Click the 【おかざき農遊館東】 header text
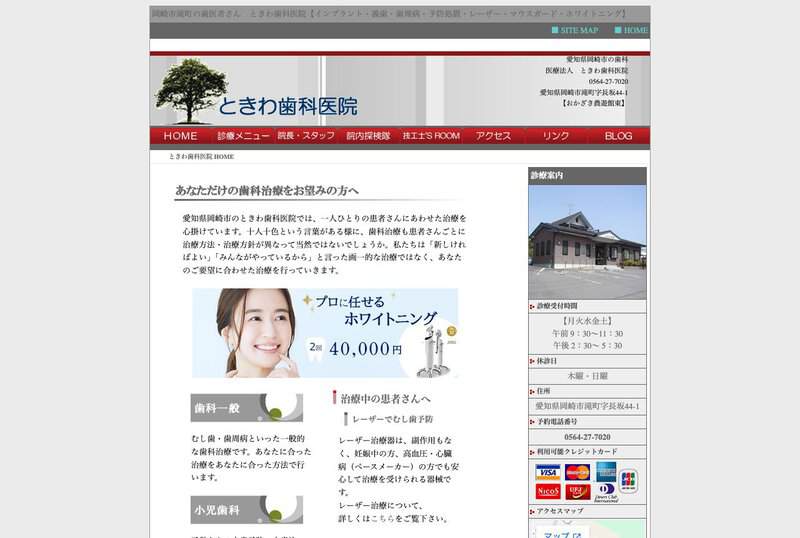Screen dimensions: 800x538 click(x=594, y=103)
